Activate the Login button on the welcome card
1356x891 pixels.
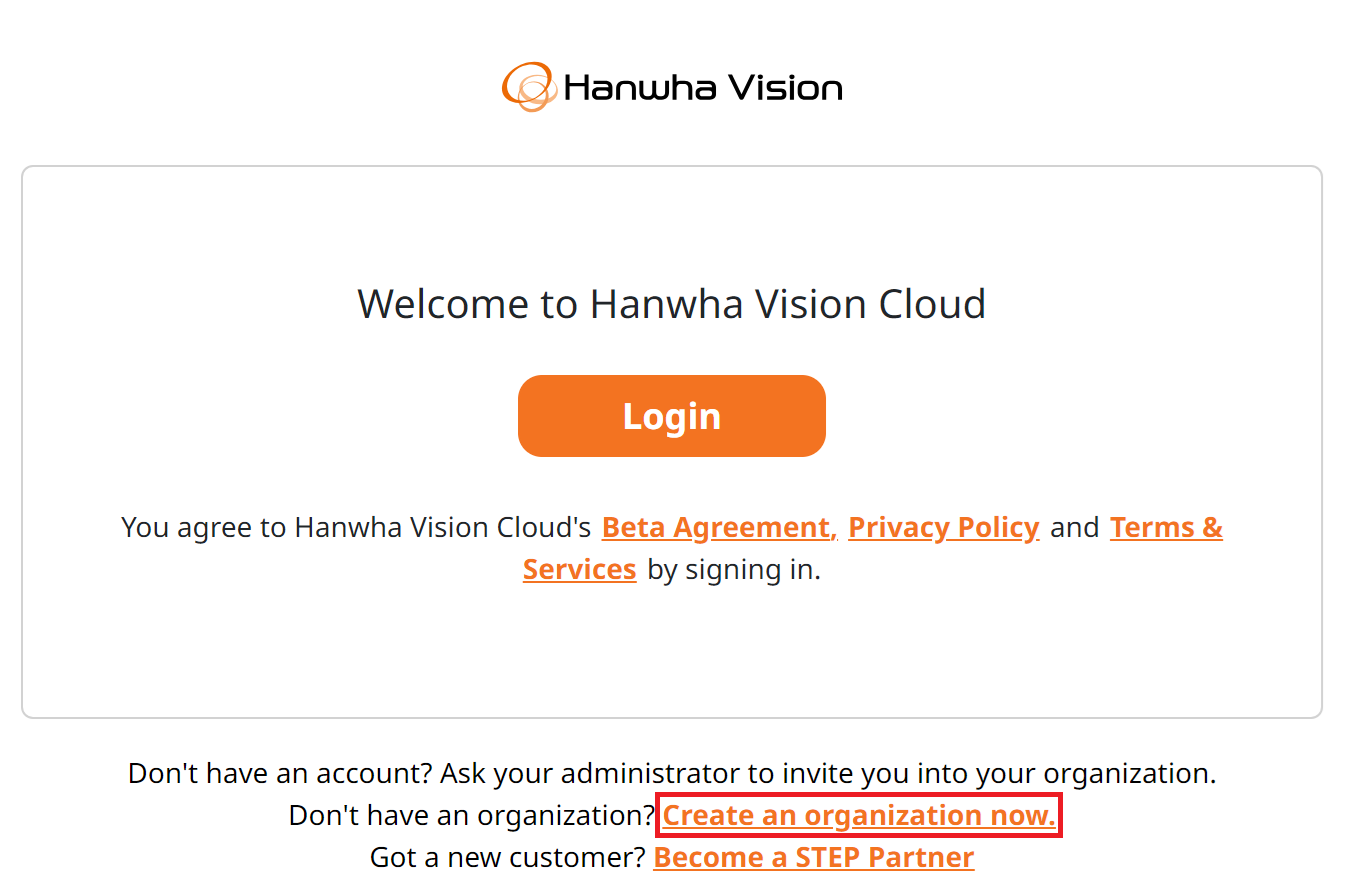pyautogui.click(x=671, y=415)
